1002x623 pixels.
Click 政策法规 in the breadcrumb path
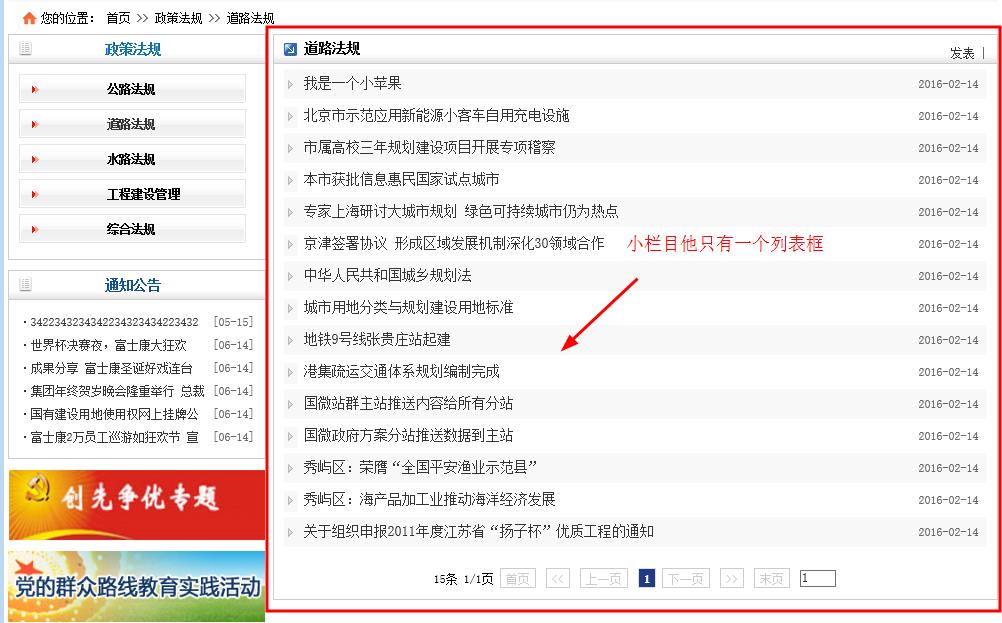(x=178, y=18)
